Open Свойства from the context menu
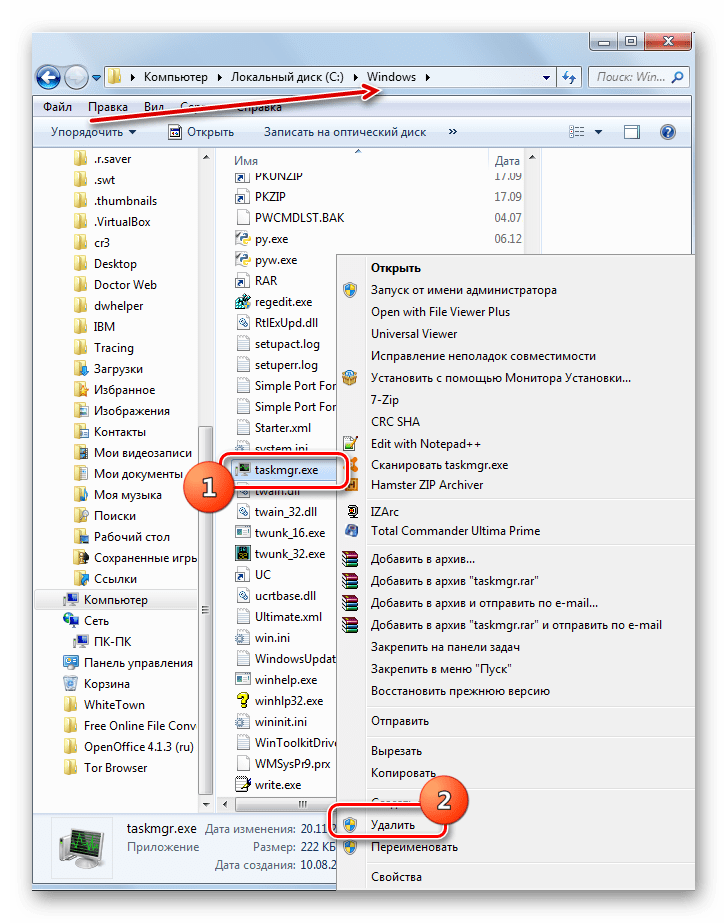The width and height of the screenshot is (727, 923). click(396, 876)
